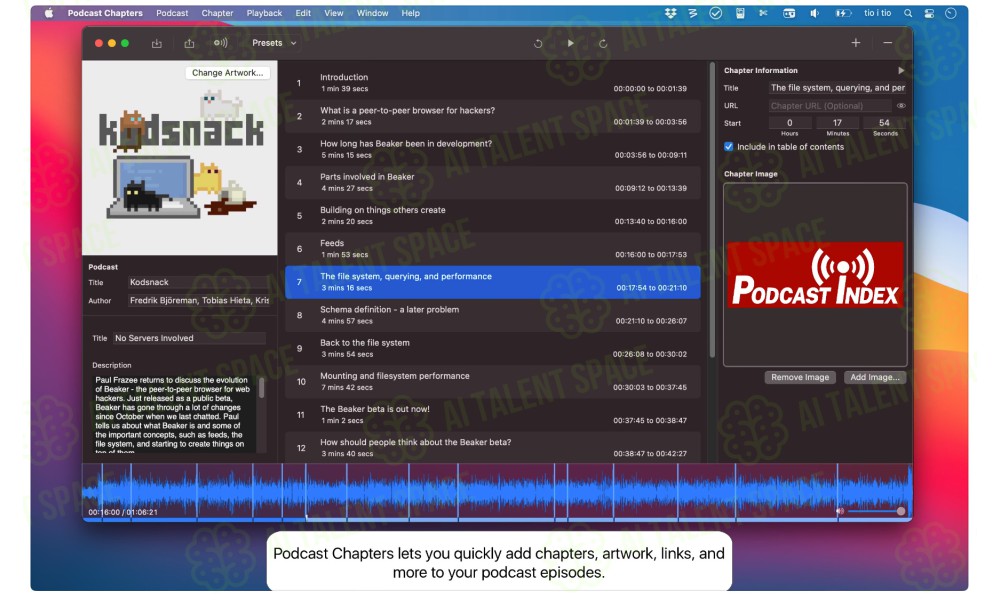Click the checkmark circle menu bar icon

[716, 13]
